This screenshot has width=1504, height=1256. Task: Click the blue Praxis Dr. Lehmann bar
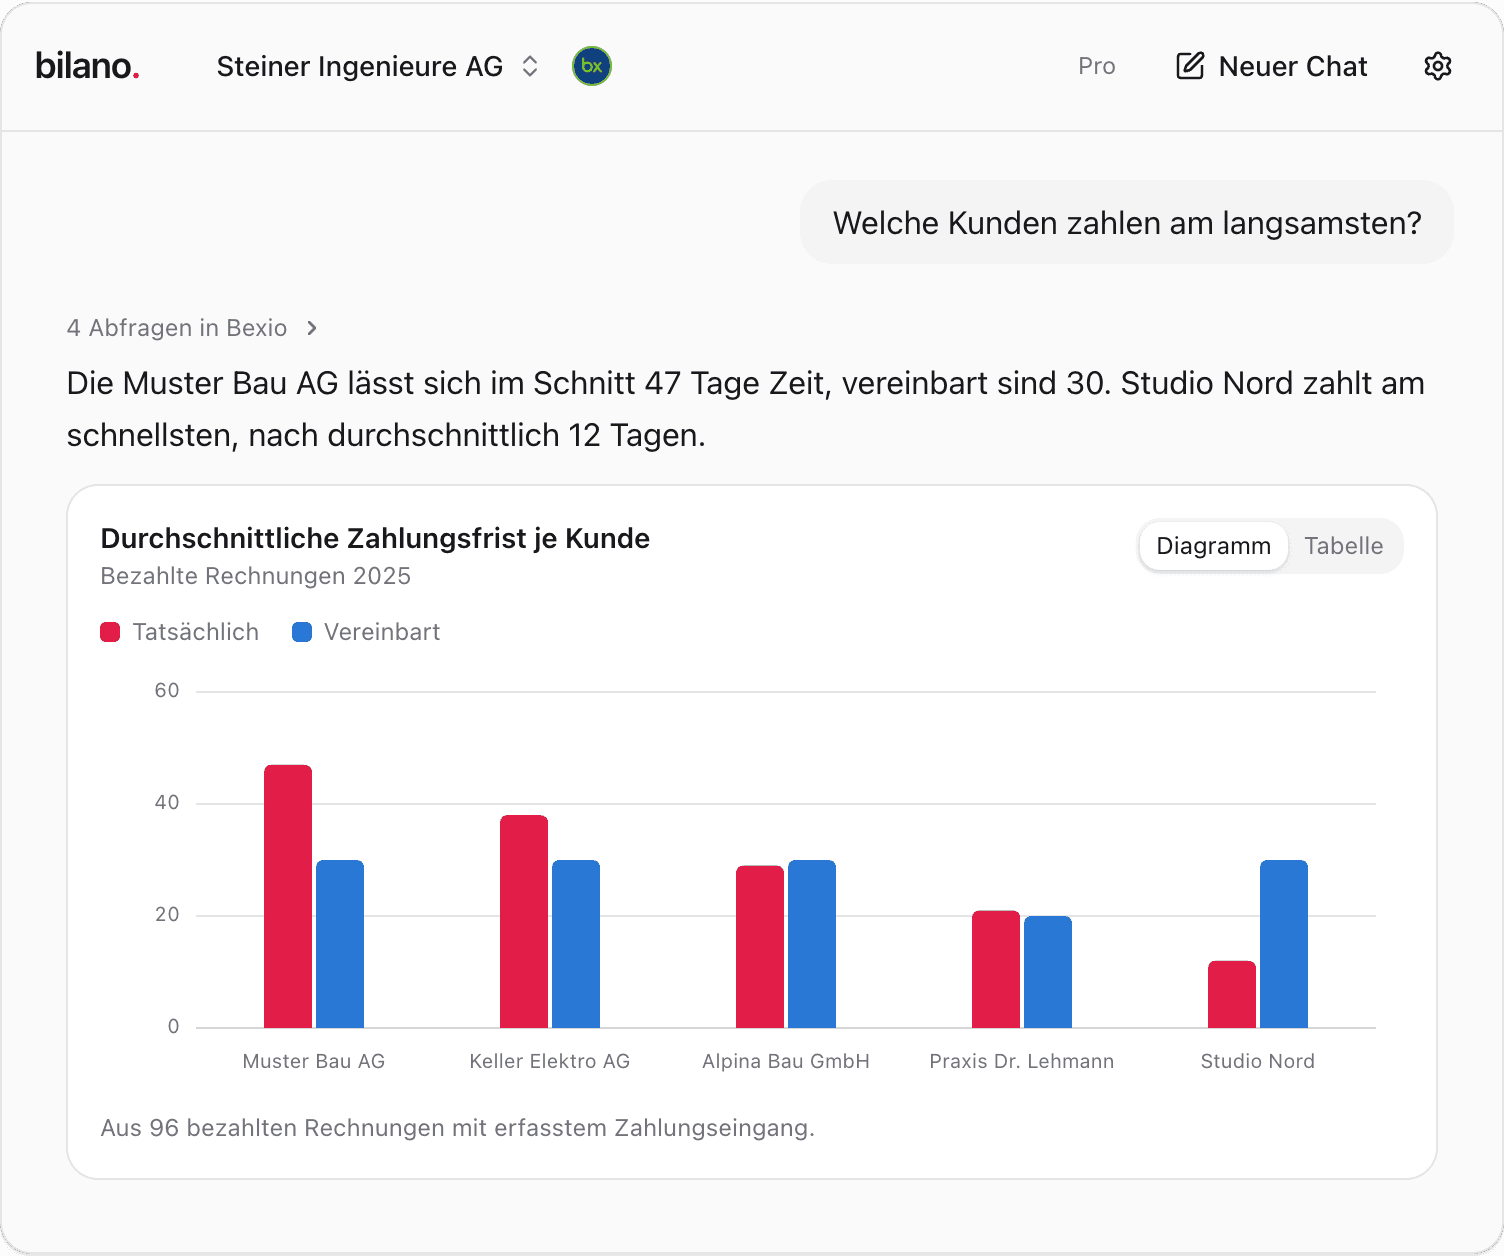coord(1048,972)
